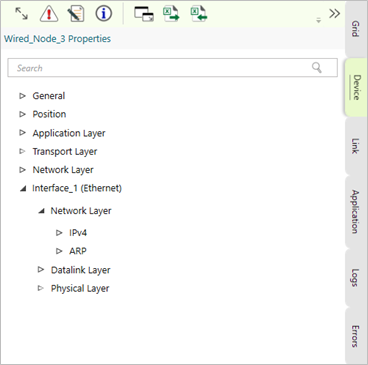Expand the Transport Layer arrow

22,151
